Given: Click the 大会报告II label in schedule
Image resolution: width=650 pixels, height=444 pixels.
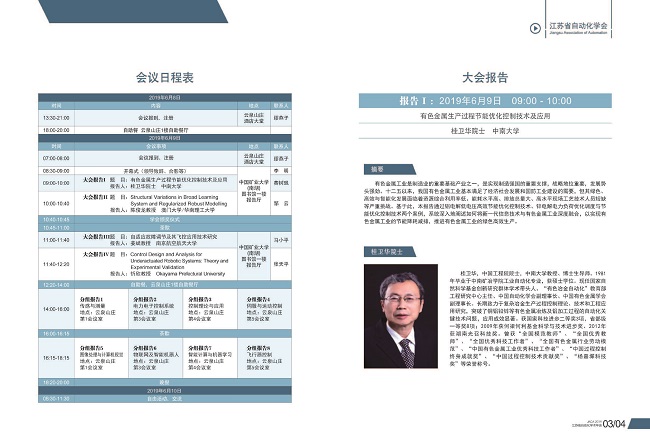Looking at the screenshot, I should 95,197.
